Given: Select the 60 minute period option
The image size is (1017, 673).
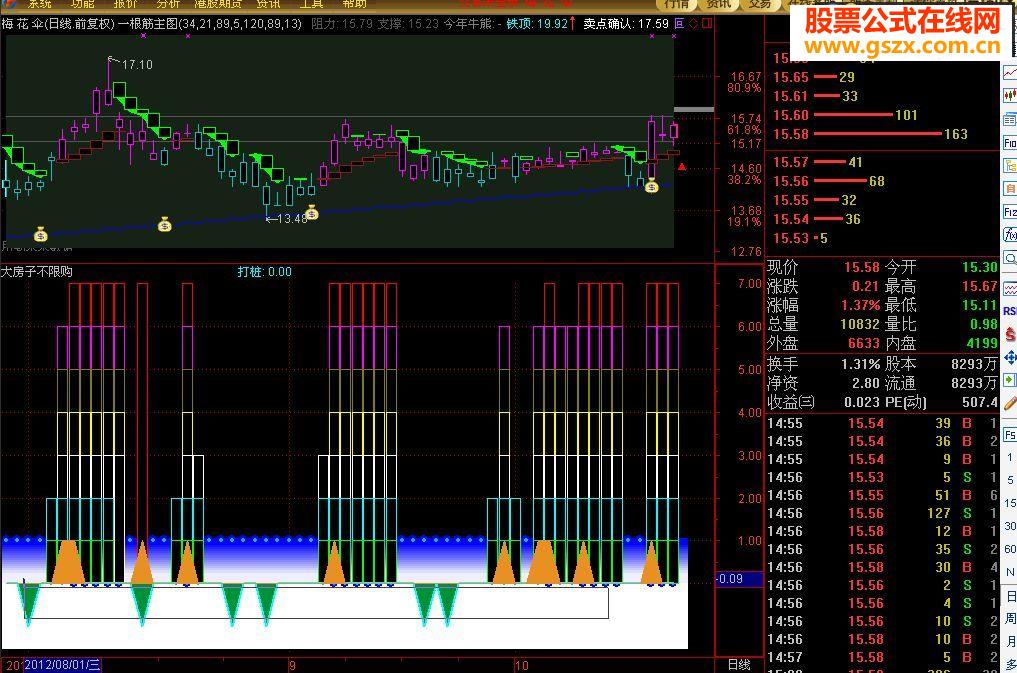Looking at the screenshot, I should (x=1011, y=549).
